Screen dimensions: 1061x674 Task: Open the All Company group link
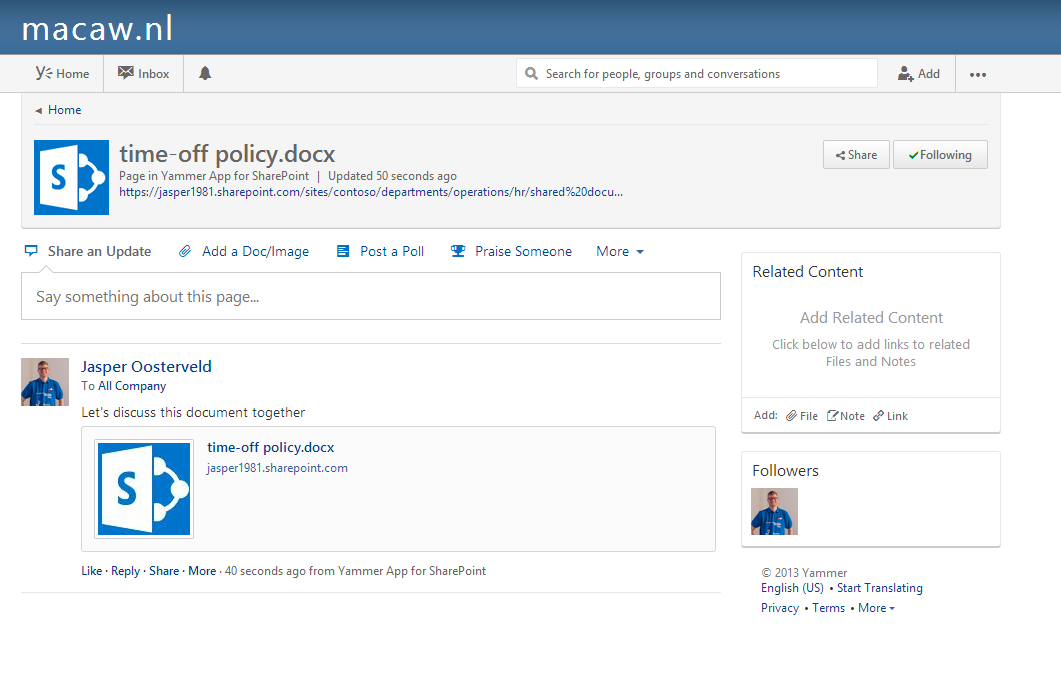132,386
